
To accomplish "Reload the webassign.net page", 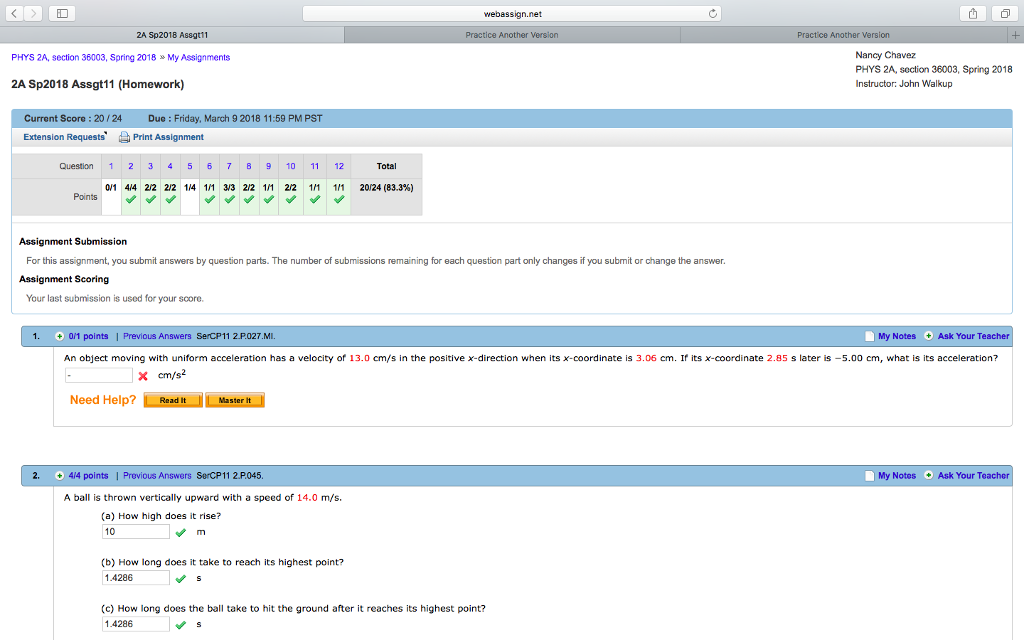I will click(x=712, y=13).
